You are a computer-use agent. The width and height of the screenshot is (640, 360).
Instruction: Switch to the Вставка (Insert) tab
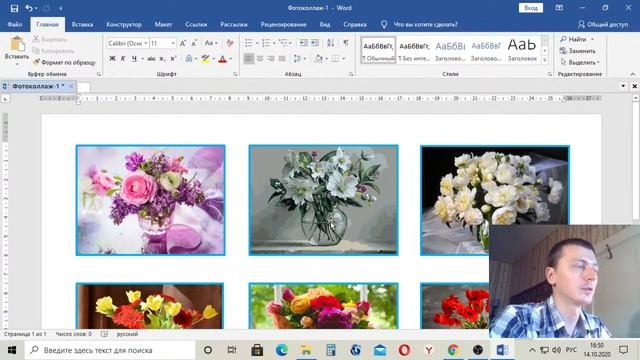tap(82, 24)
